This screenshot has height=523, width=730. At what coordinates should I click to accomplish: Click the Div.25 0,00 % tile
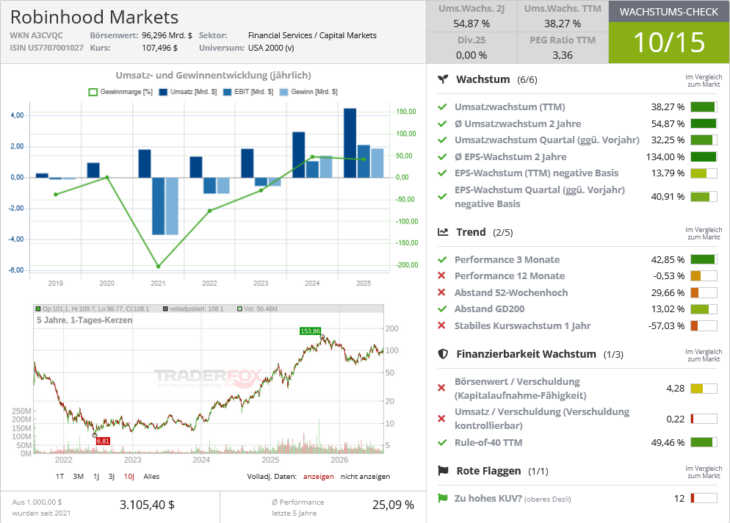[472, 48]
